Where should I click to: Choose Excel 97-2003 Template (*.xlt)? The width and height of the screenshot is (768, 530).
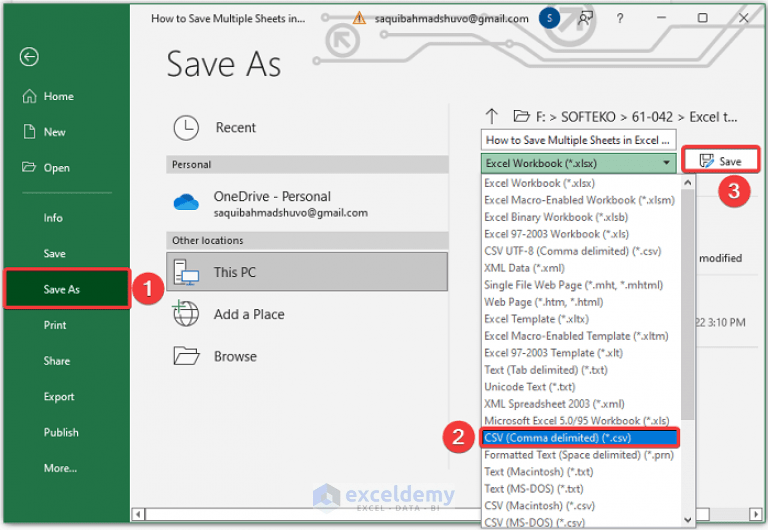(x=581, y=353)
